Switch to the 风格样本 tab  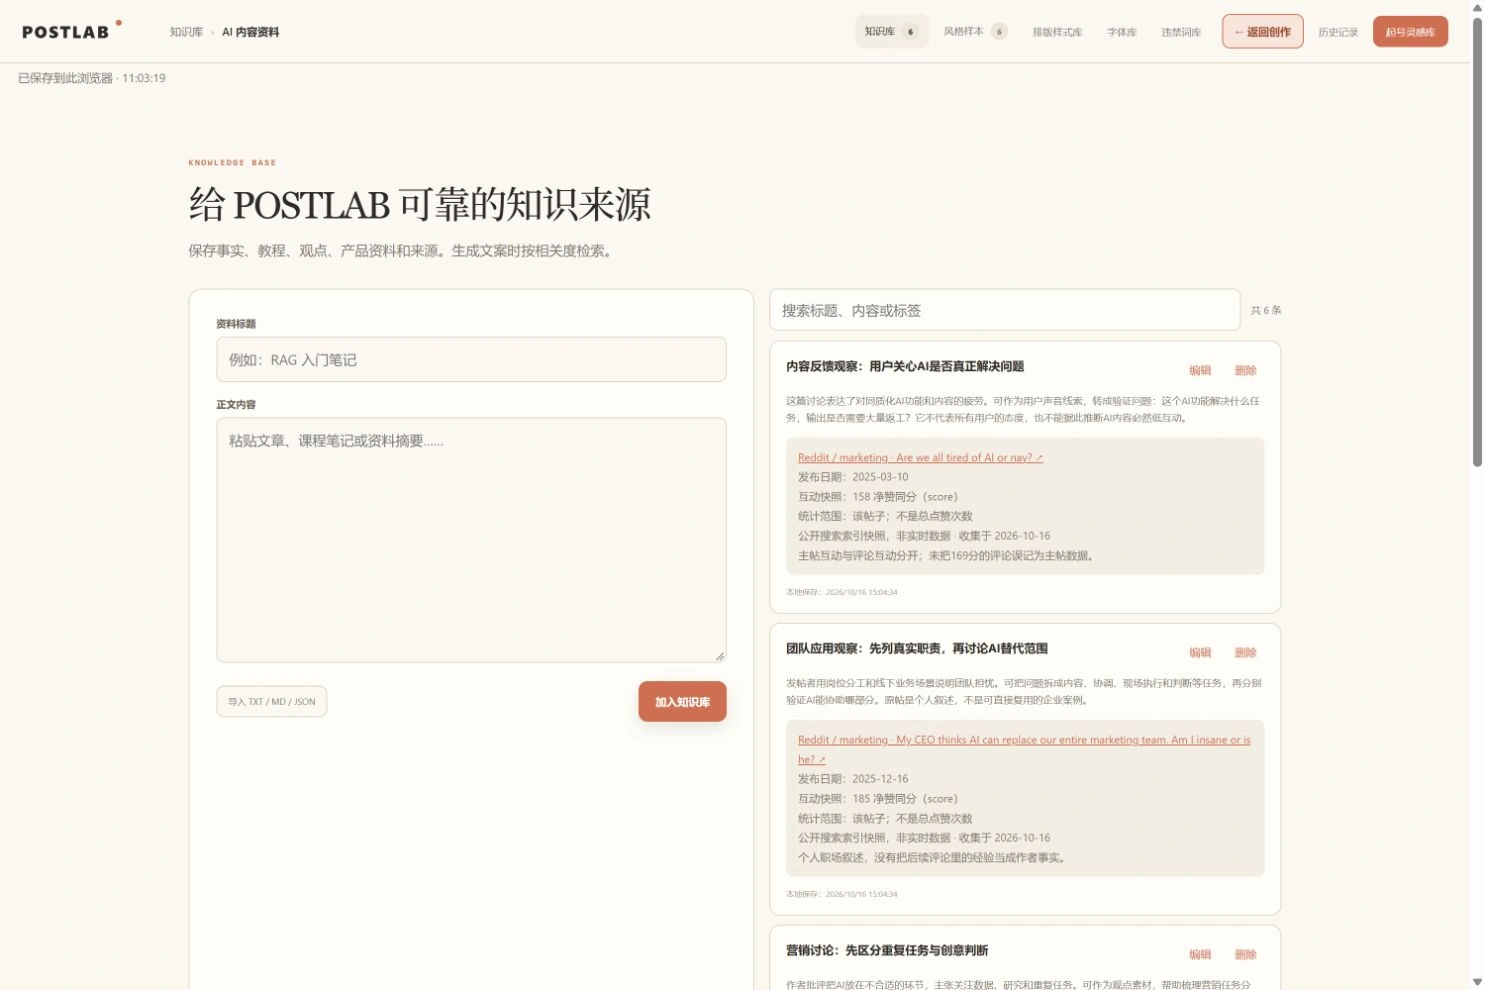coord(975,31)
